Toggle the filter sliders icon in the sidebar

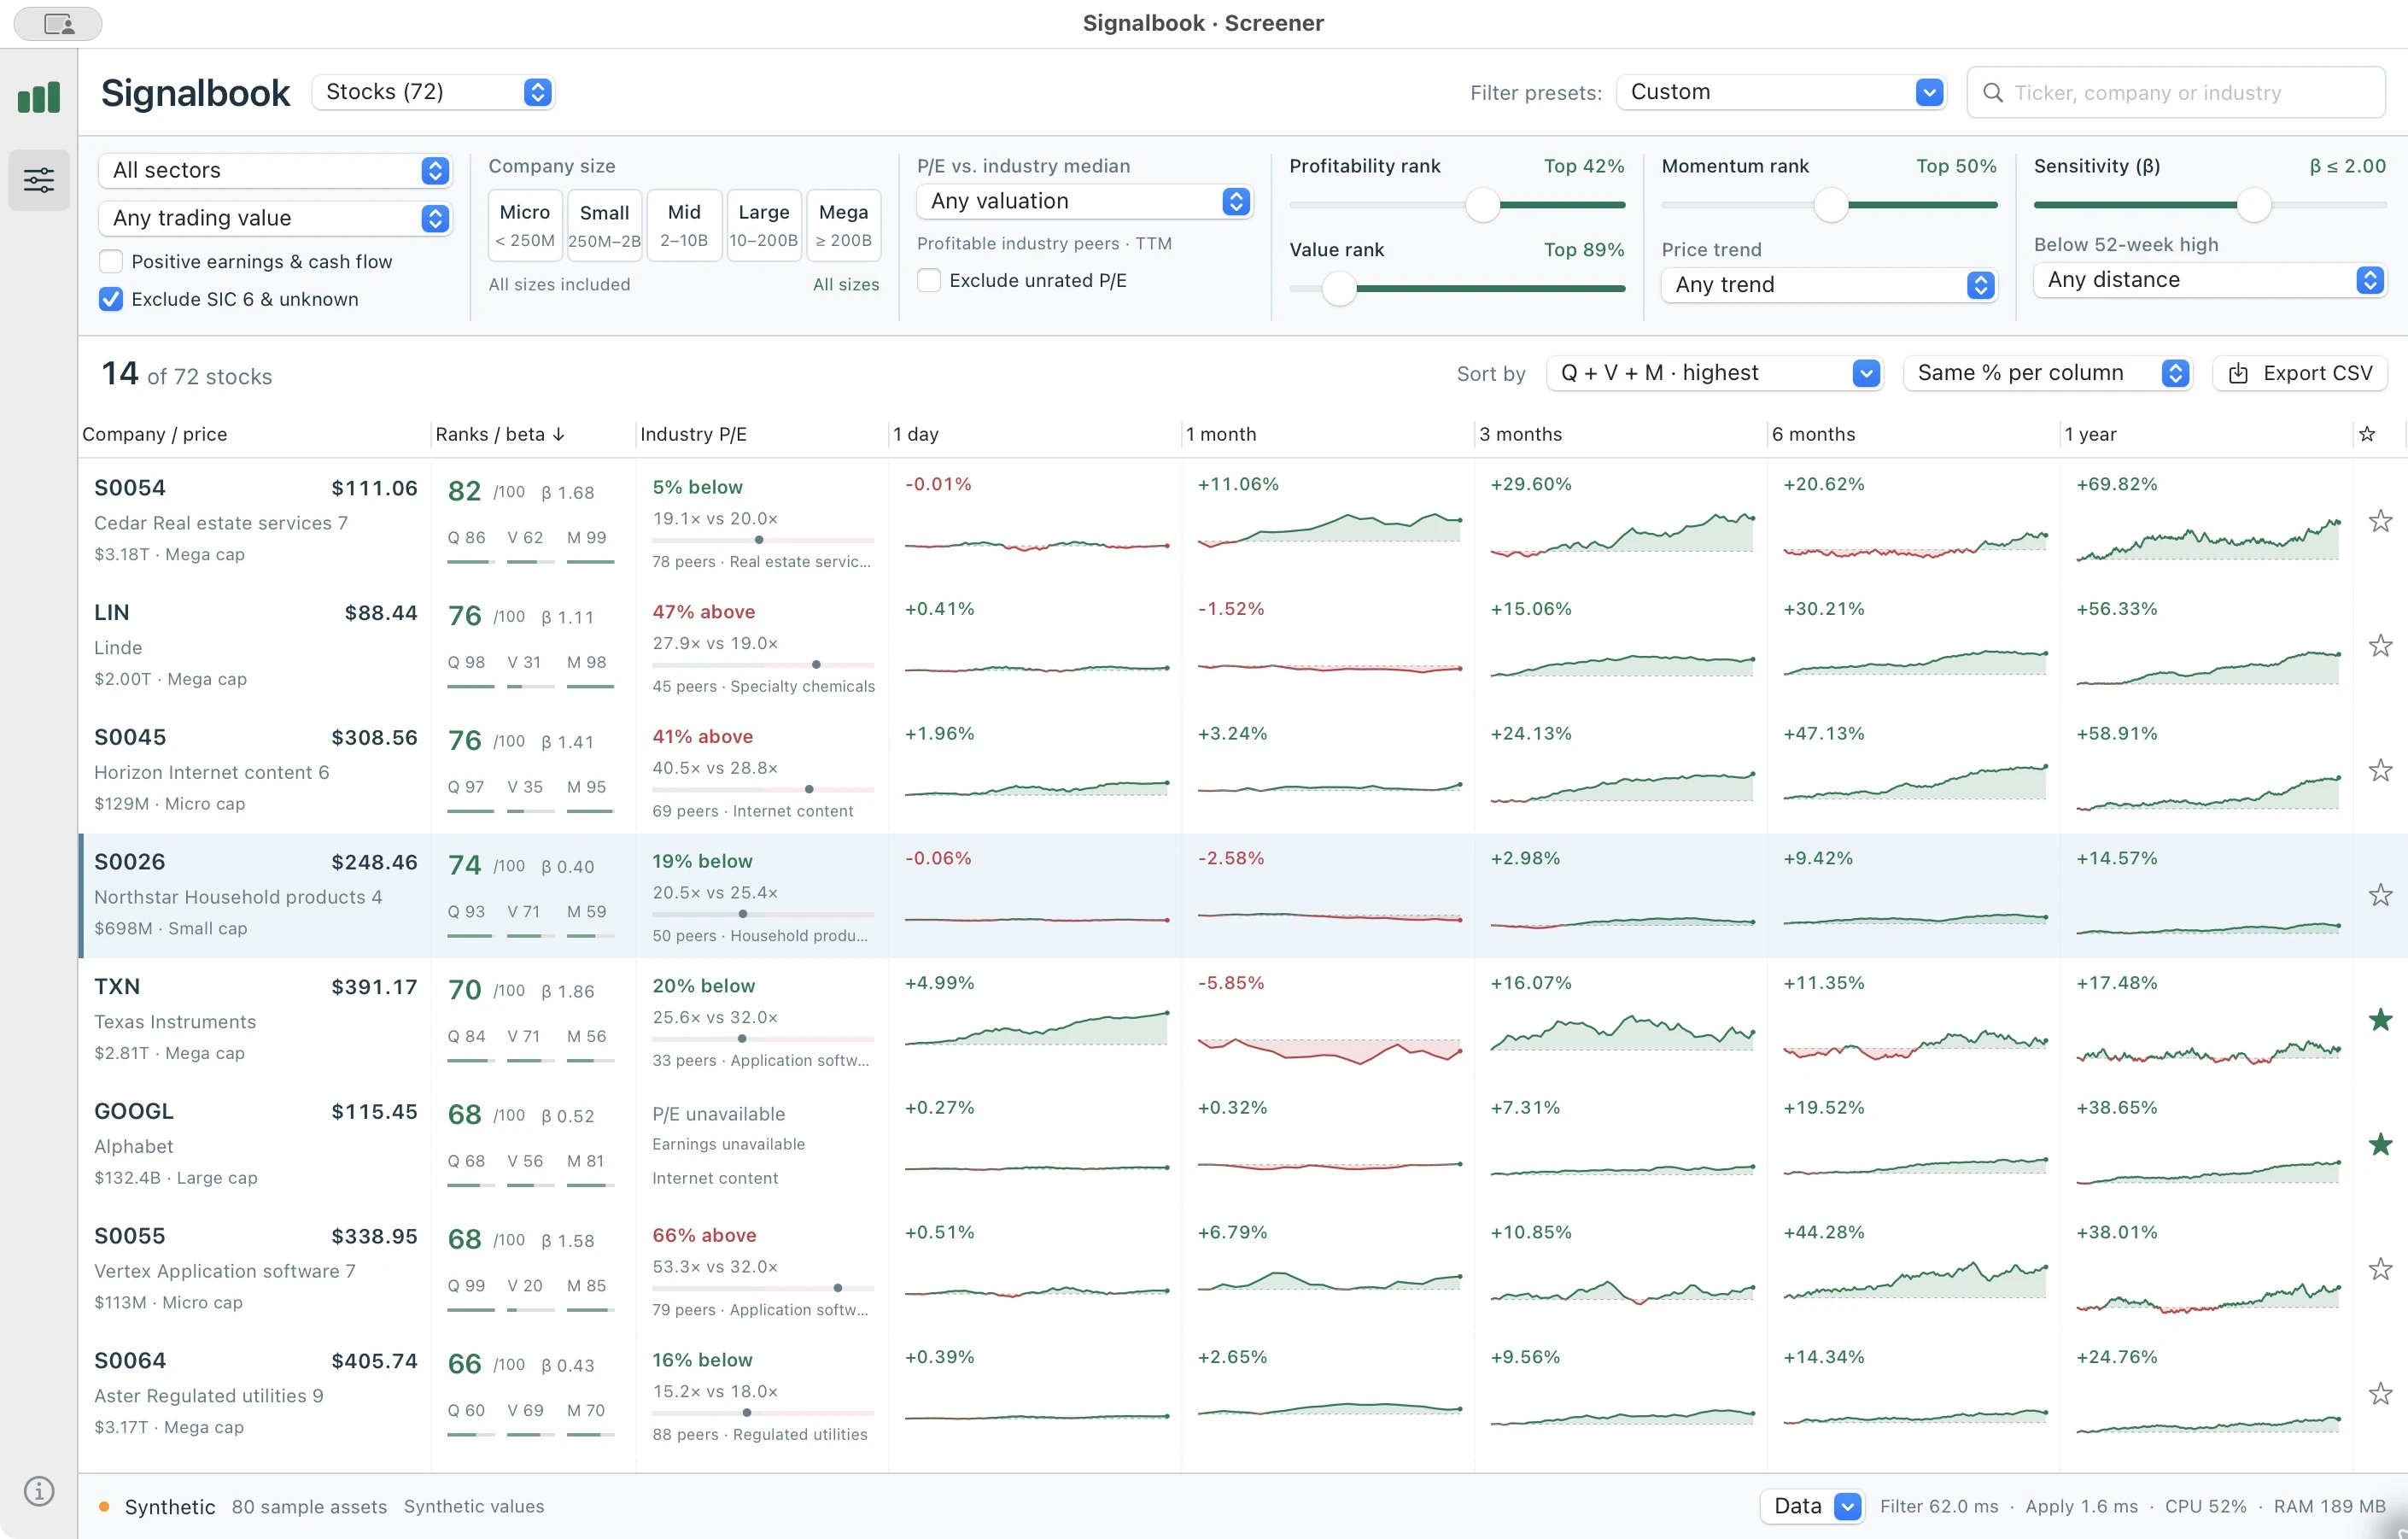tap(39, 180)
